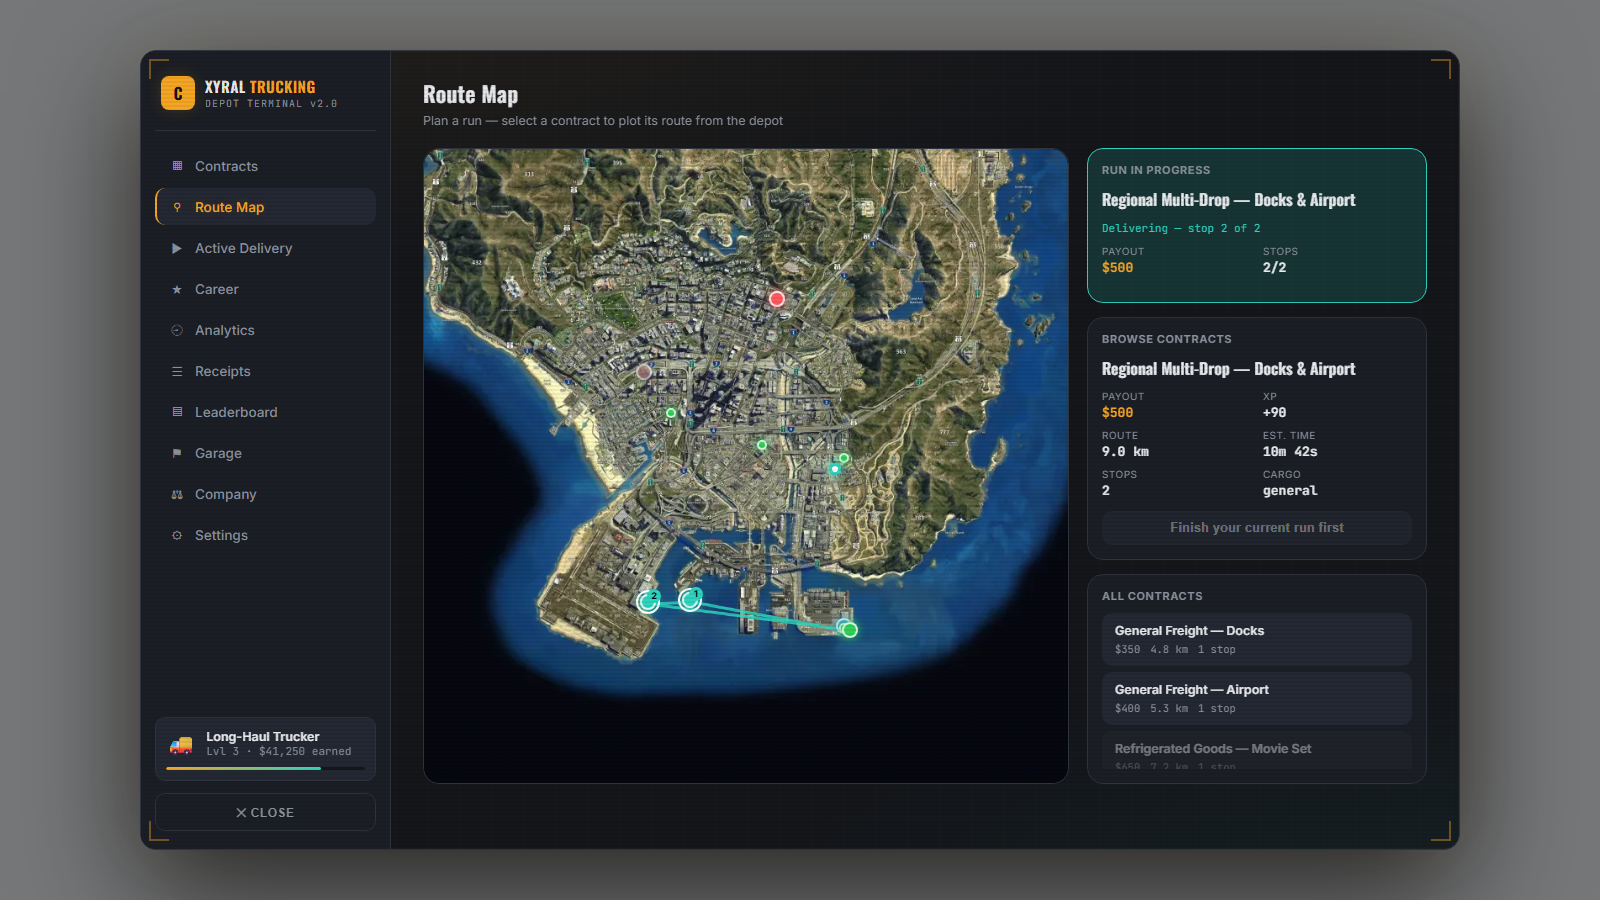Image resolution: width=1600 pixels, height=900 pixels.
Task: Select stop 1 marker on the route
Action: pyautogui.click(x=690, y=599)
